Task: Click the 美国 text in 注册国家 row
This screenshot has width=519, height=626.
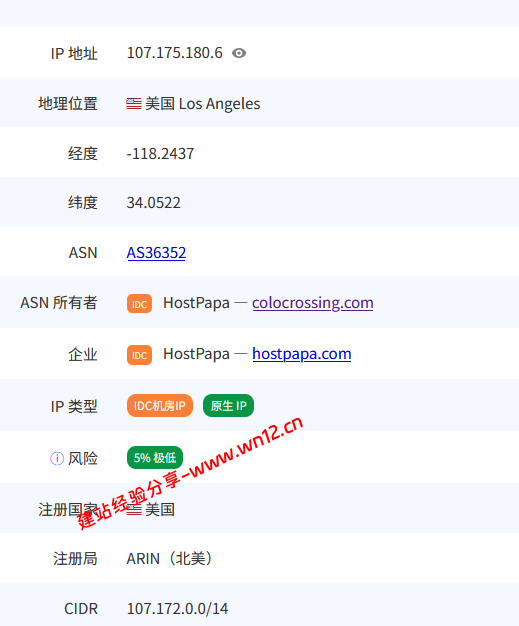Action: pos(160,510)
